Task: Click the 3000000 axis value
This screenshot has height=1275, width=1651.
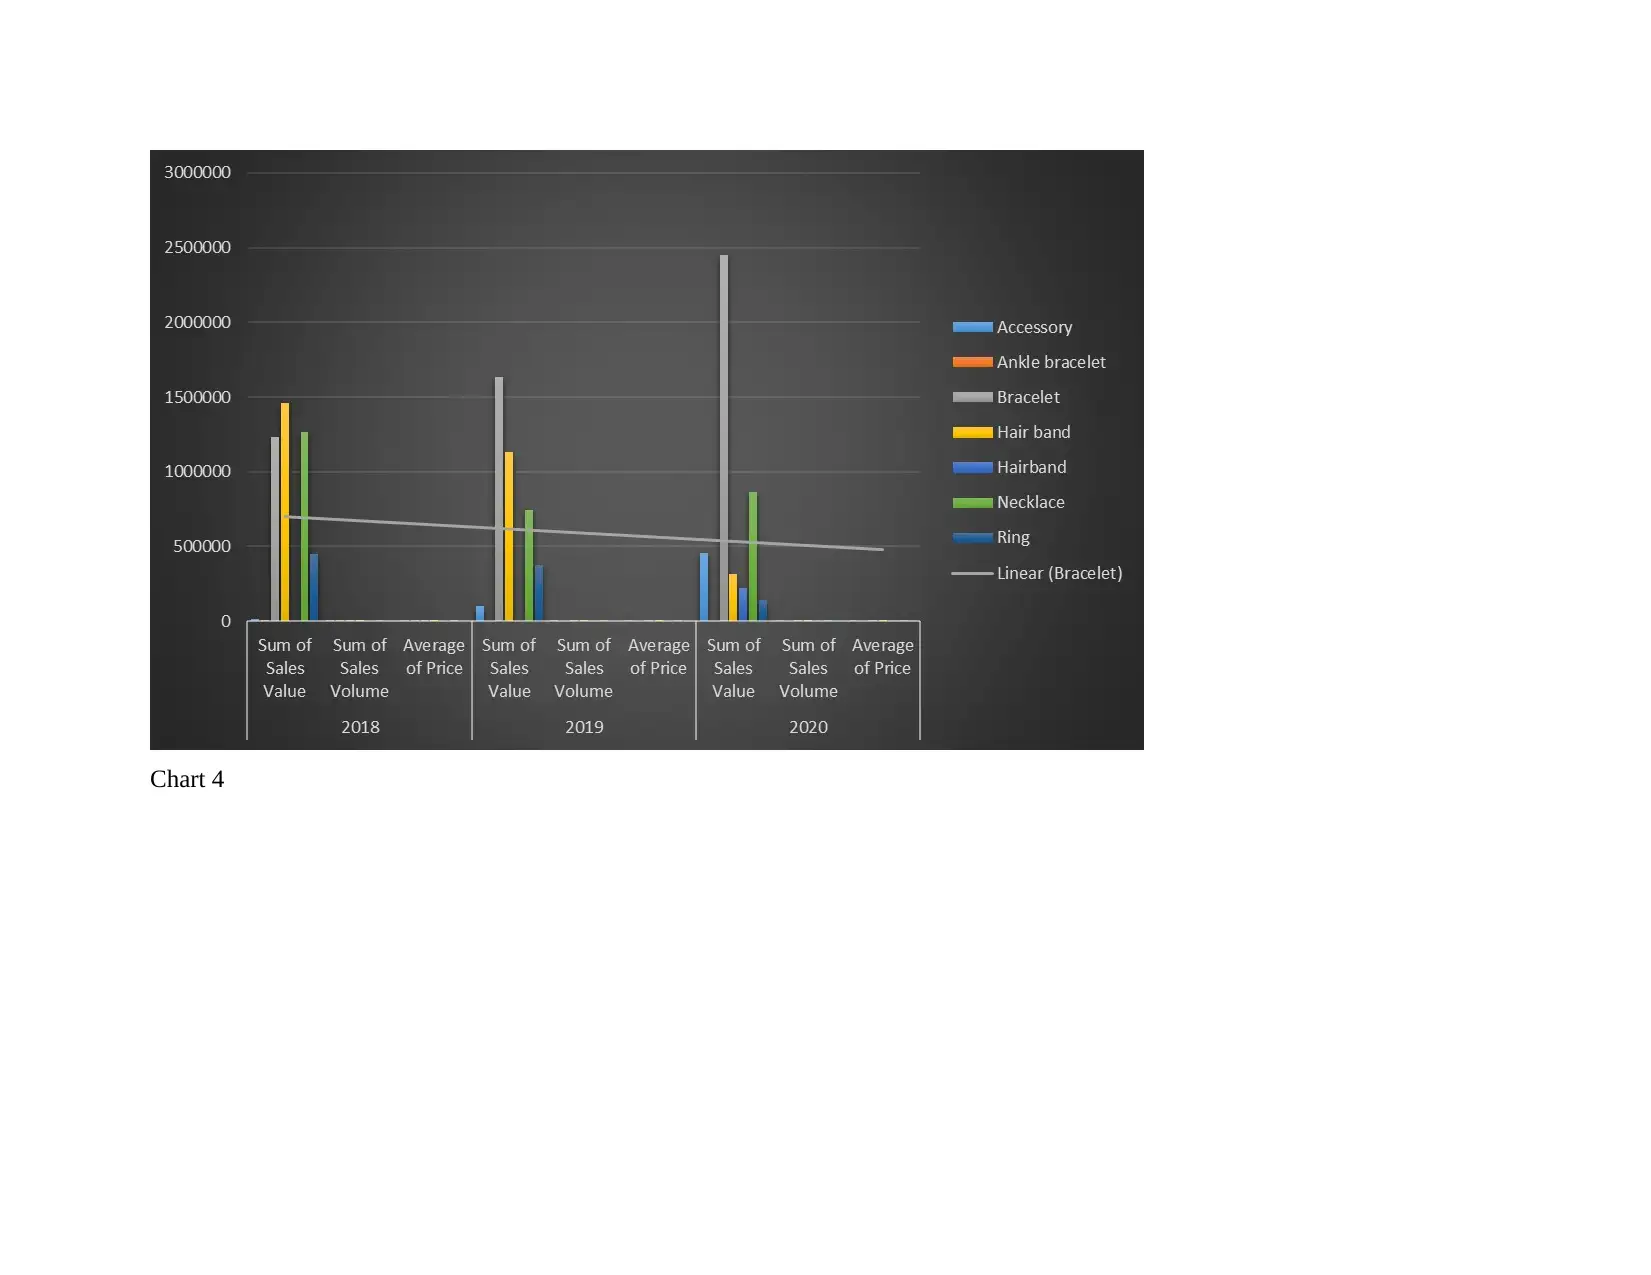Action: 197,172
